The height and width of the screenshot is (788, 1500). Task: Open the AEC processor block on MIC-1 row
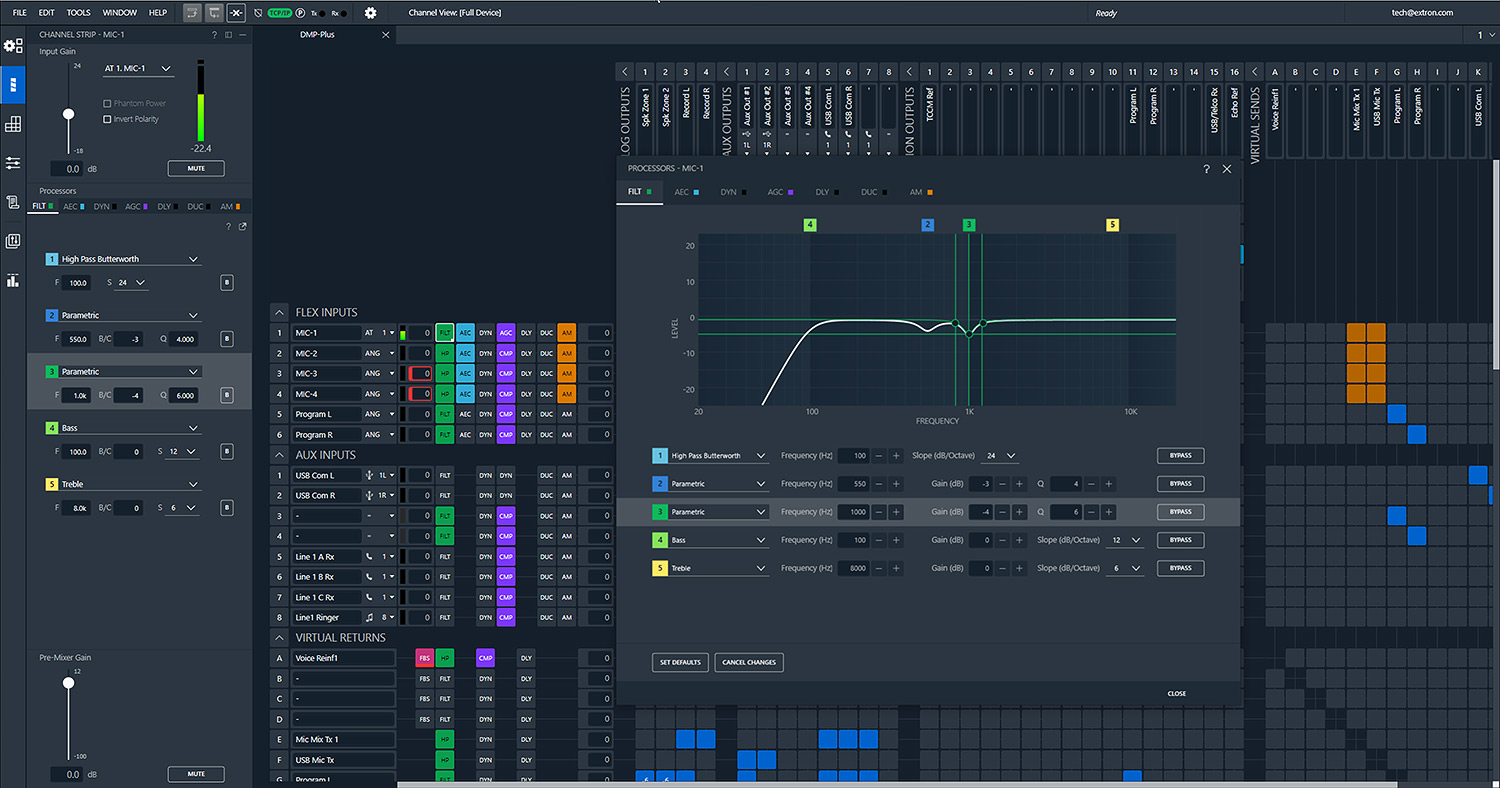coord(465,332)
